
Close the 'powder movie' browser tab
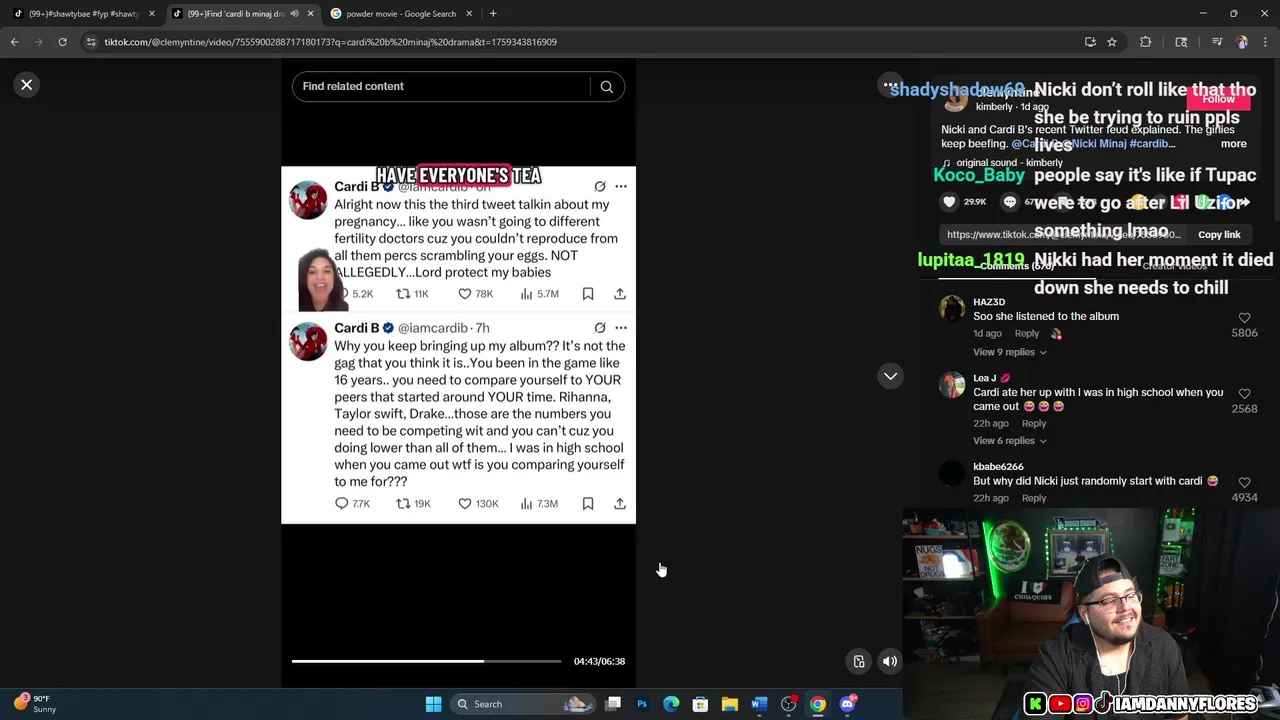[x=468, y=14]
